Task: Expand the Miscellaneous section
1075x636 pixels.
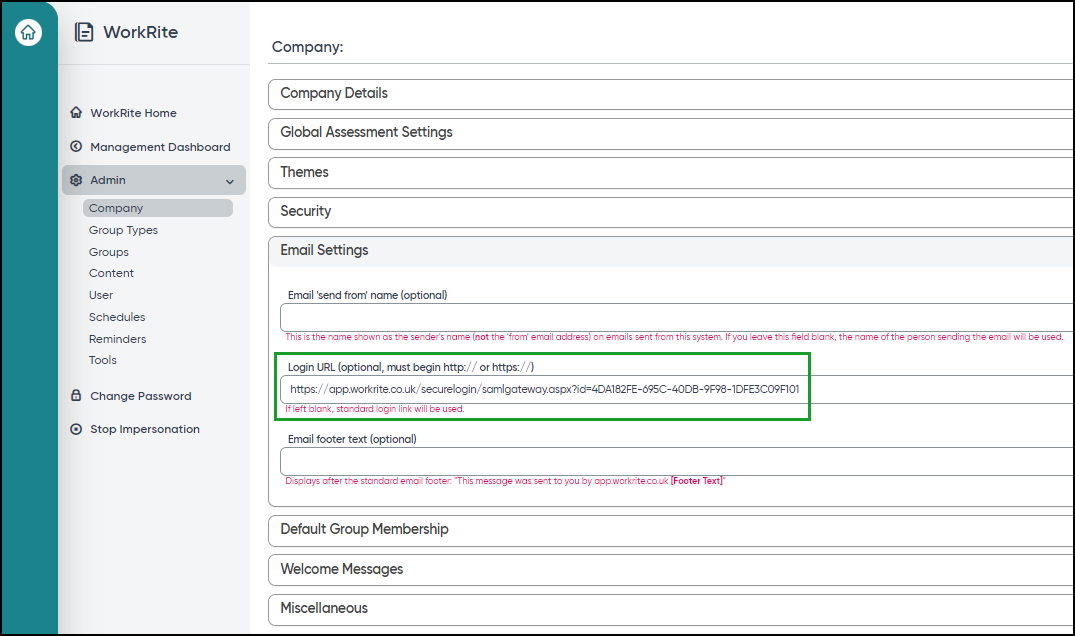Action: coord(671,609)
